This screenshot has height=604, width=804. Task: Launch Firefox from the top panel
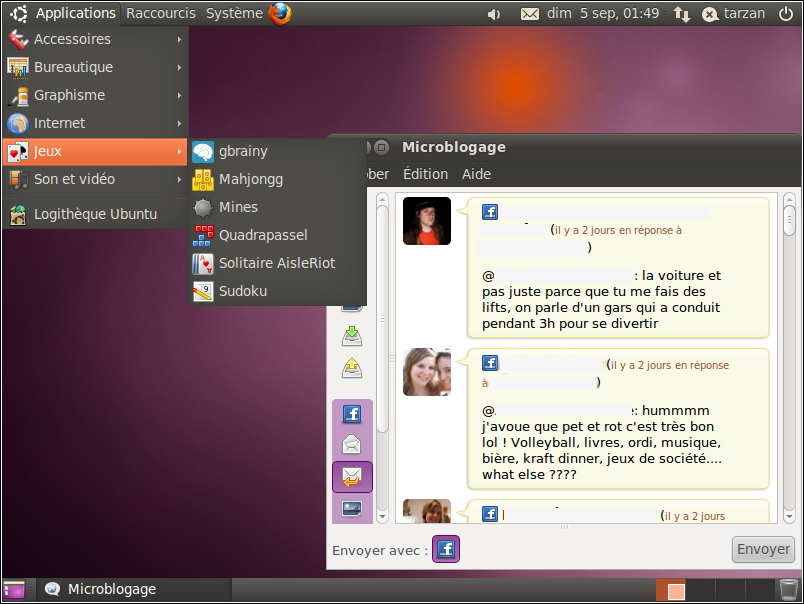pyautogui.click(x=280, y=13)
